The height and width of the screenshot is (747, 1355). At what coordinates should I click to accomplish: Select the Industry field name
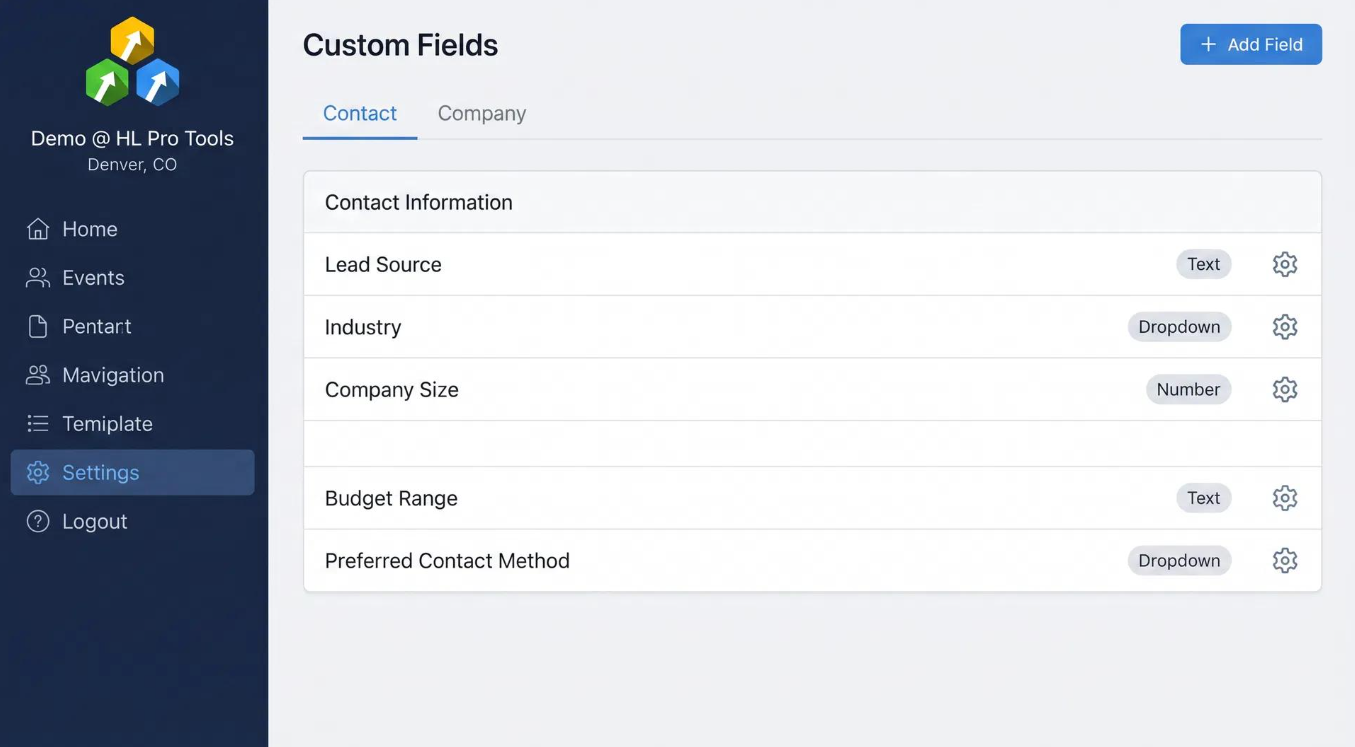click(363, 327)
